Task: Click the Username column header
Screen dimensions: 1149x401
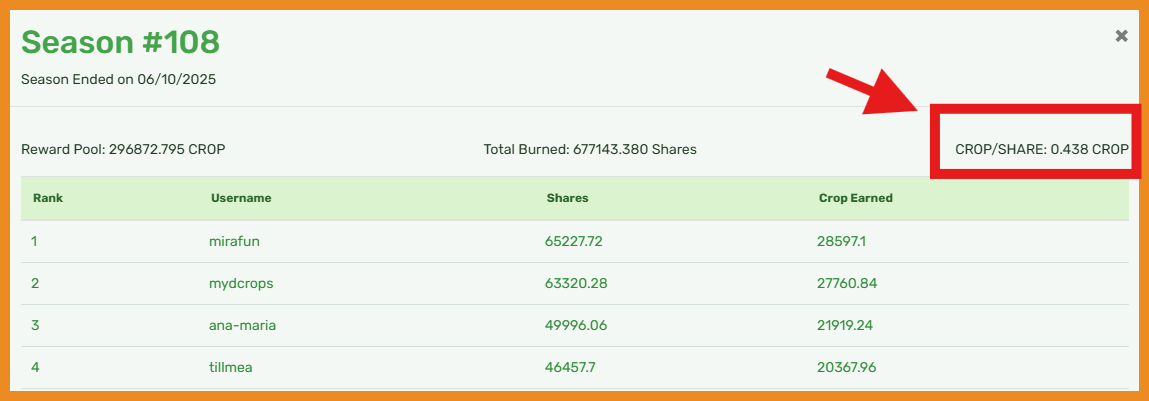Action: (241, 198)
